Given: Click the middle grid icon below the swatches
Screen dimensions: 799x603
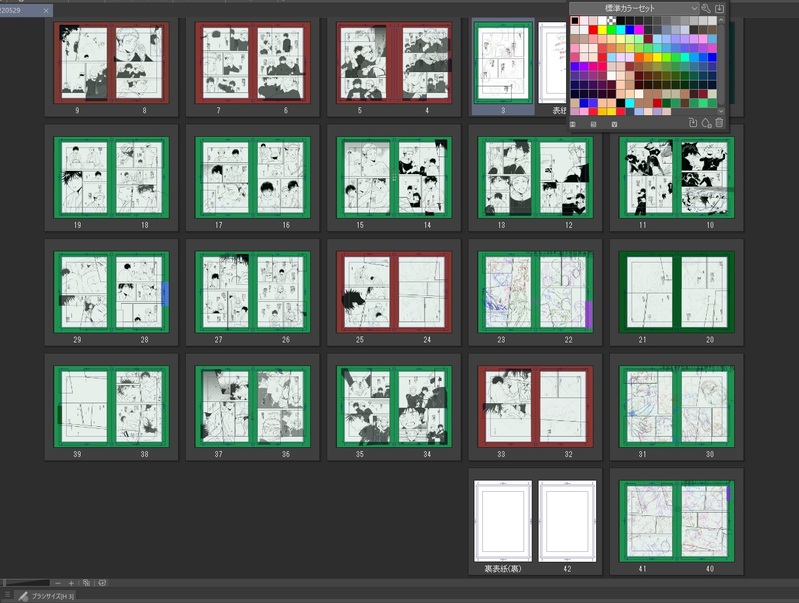Looking at the screenshot, I should point(593,124).
